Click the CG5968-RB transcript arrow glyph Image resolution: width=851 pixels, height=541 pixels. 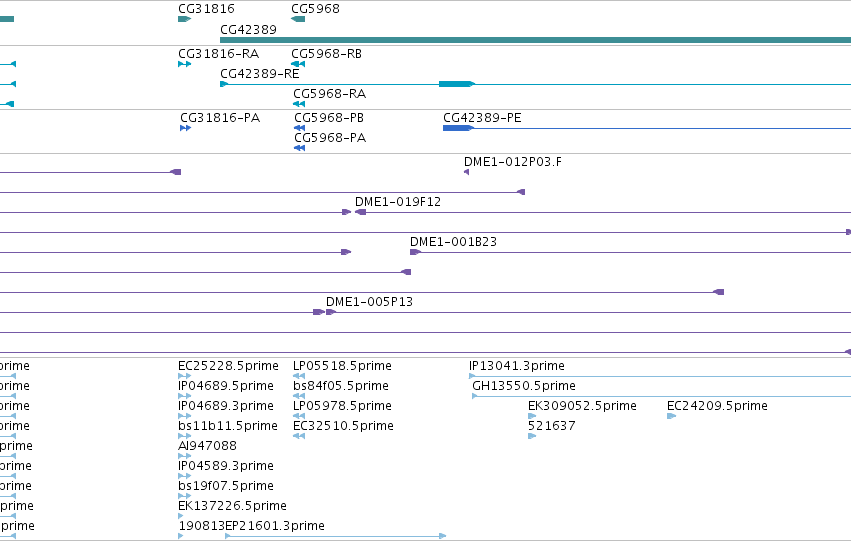(298, 64)
